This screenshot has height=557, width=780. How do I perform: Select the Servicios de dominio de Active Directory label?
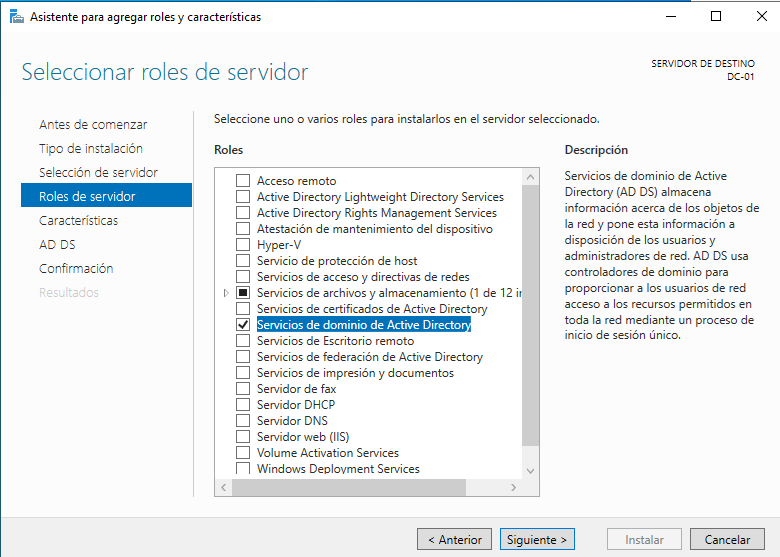[364, 325]
